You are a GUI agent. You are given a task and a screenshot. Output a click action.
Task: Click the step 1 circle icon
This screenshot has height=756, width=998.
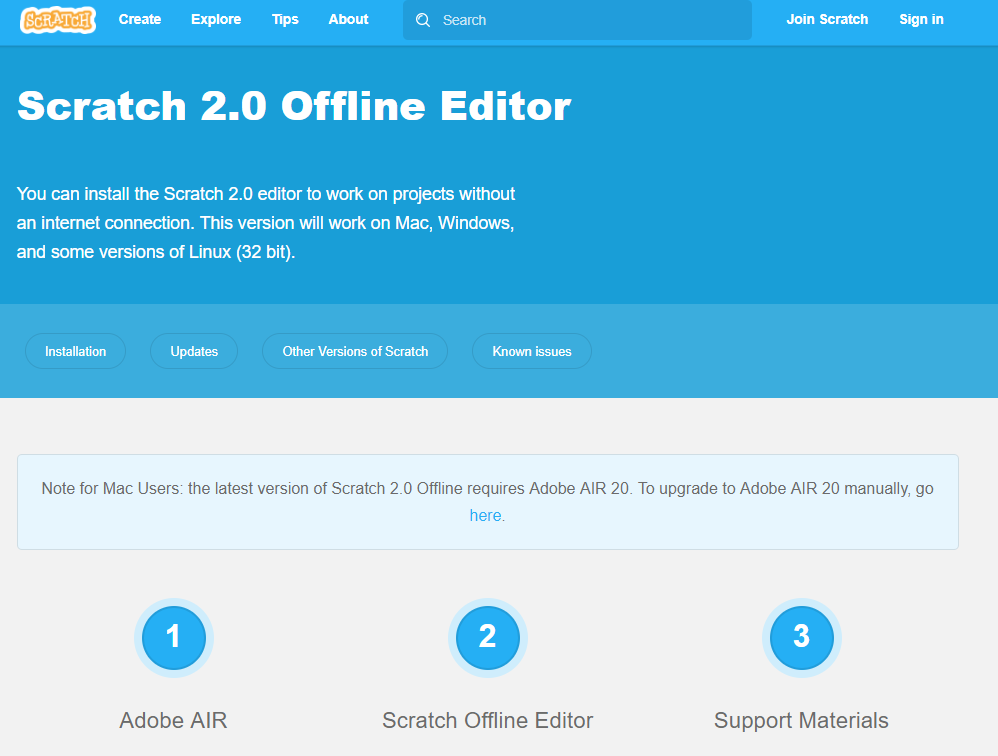(x=174, y=638)
